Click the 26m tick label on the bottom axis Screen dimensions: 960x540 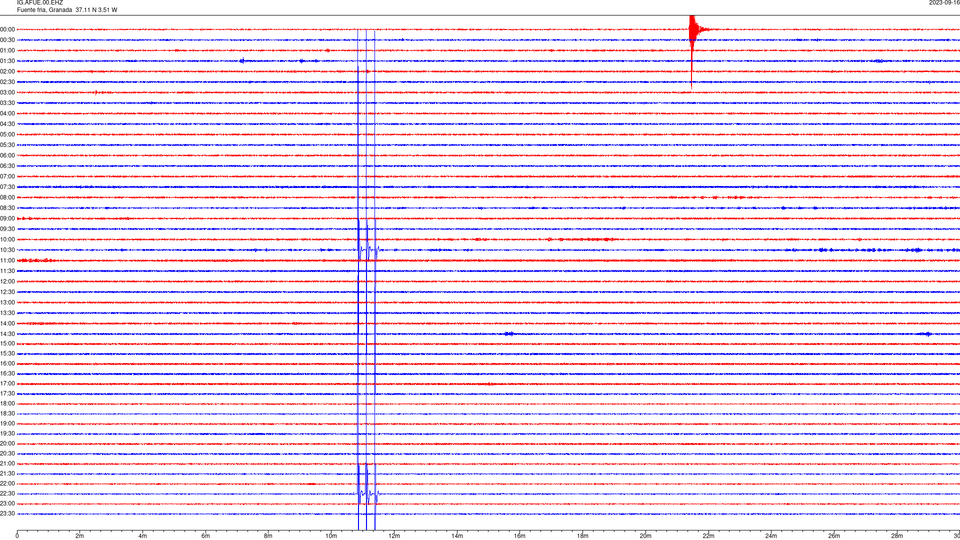(x=834, y=536)
